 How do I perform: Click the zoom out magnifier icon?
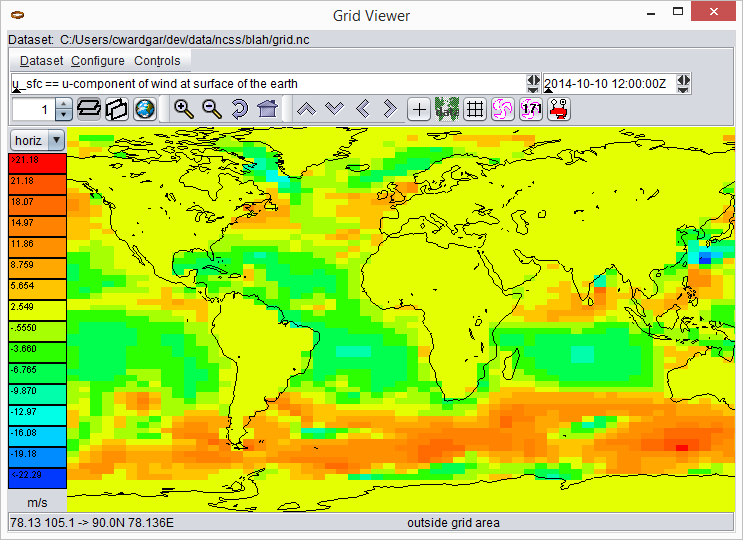(211, 109)
